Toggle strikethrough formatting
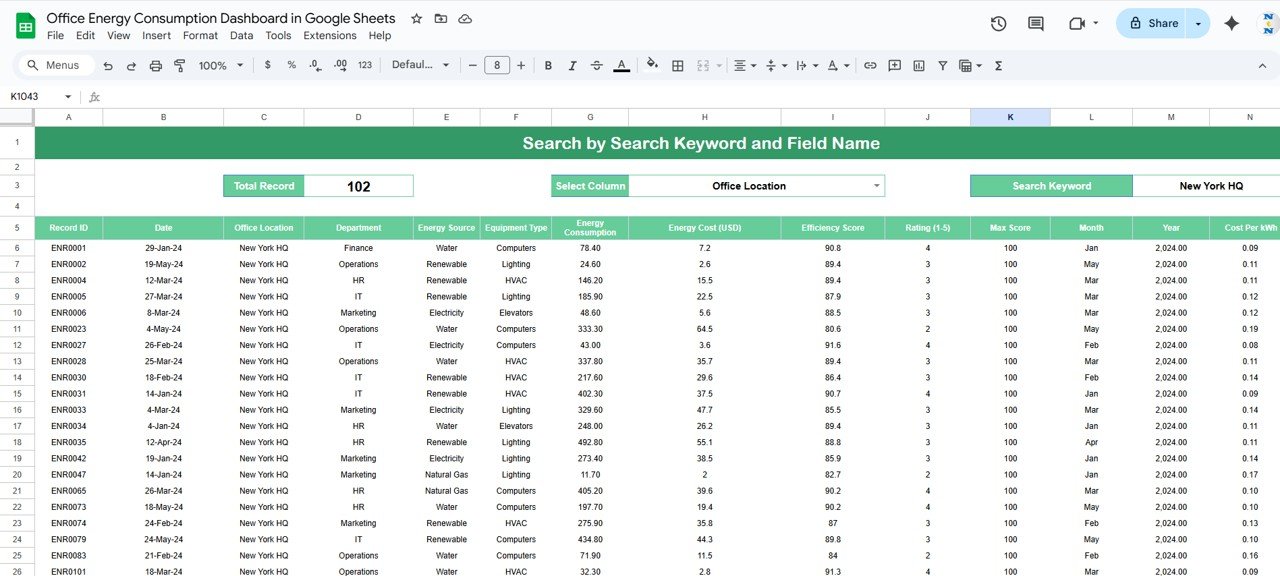This screenshot has height=576, width=1280. (x=597, y=65)
